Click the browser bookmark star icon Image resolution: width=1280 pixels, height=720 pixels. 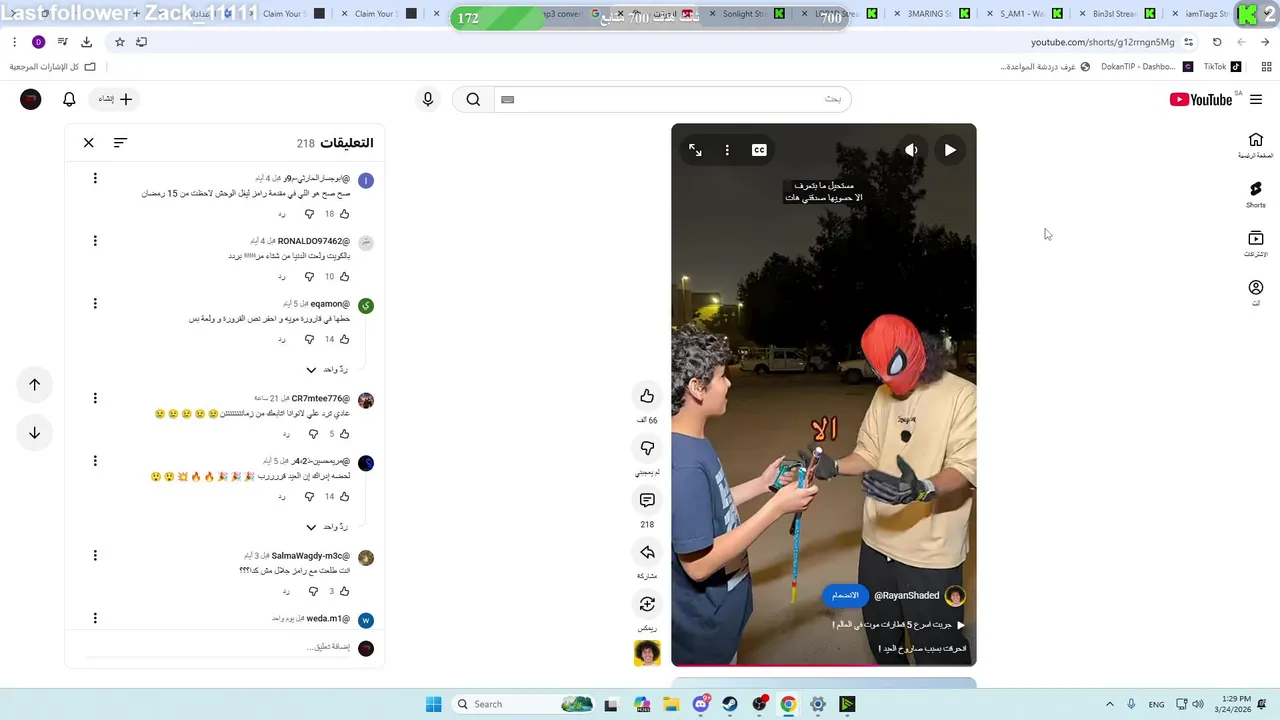pos(120,42)
